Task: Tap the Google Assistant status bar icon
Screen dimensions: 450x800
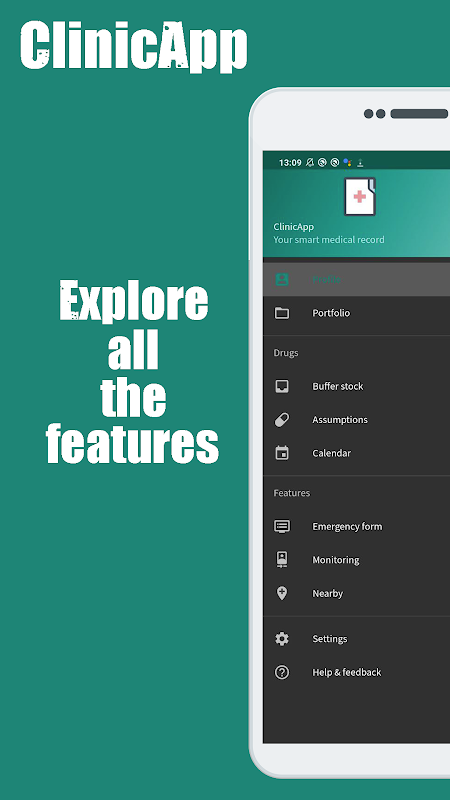Action: [x=347, y=162]
